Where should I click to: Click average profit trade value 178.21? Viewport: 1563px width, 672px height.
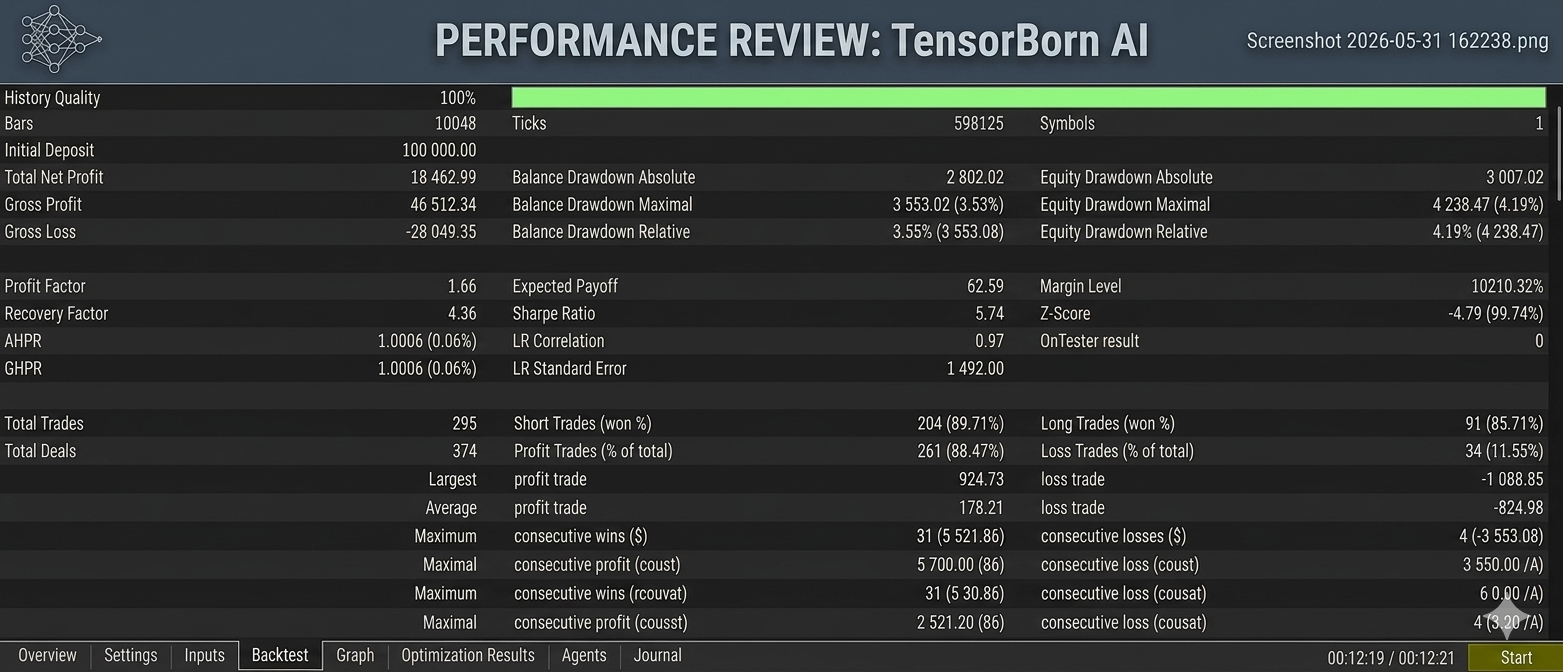pos(981,507)
